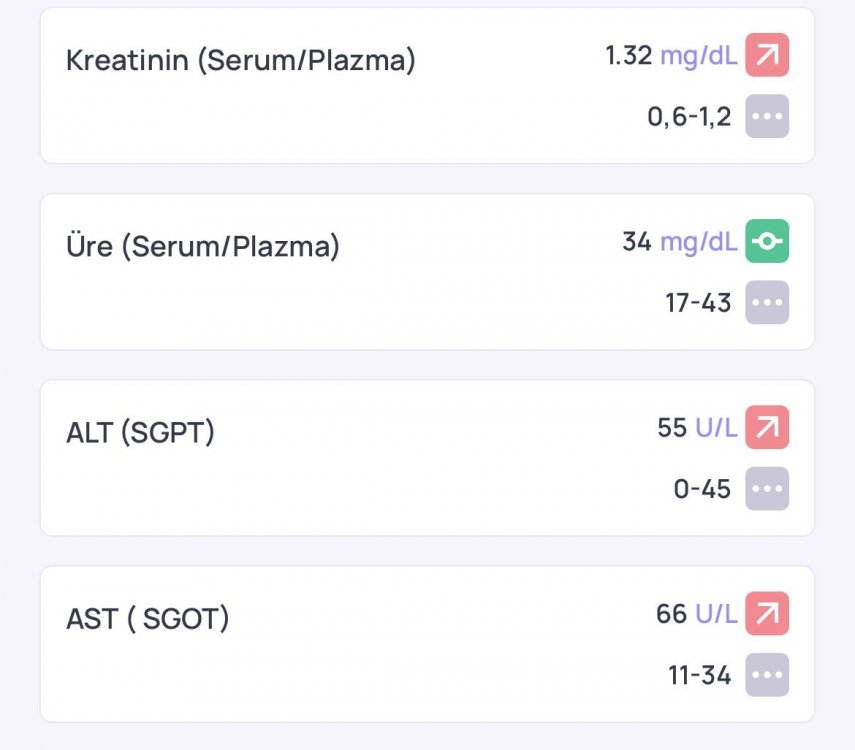Image resolution: width=855 pixels, height=750 pixels.
Task: Click the 55 U/L ALT result
Action: [697, 428]
